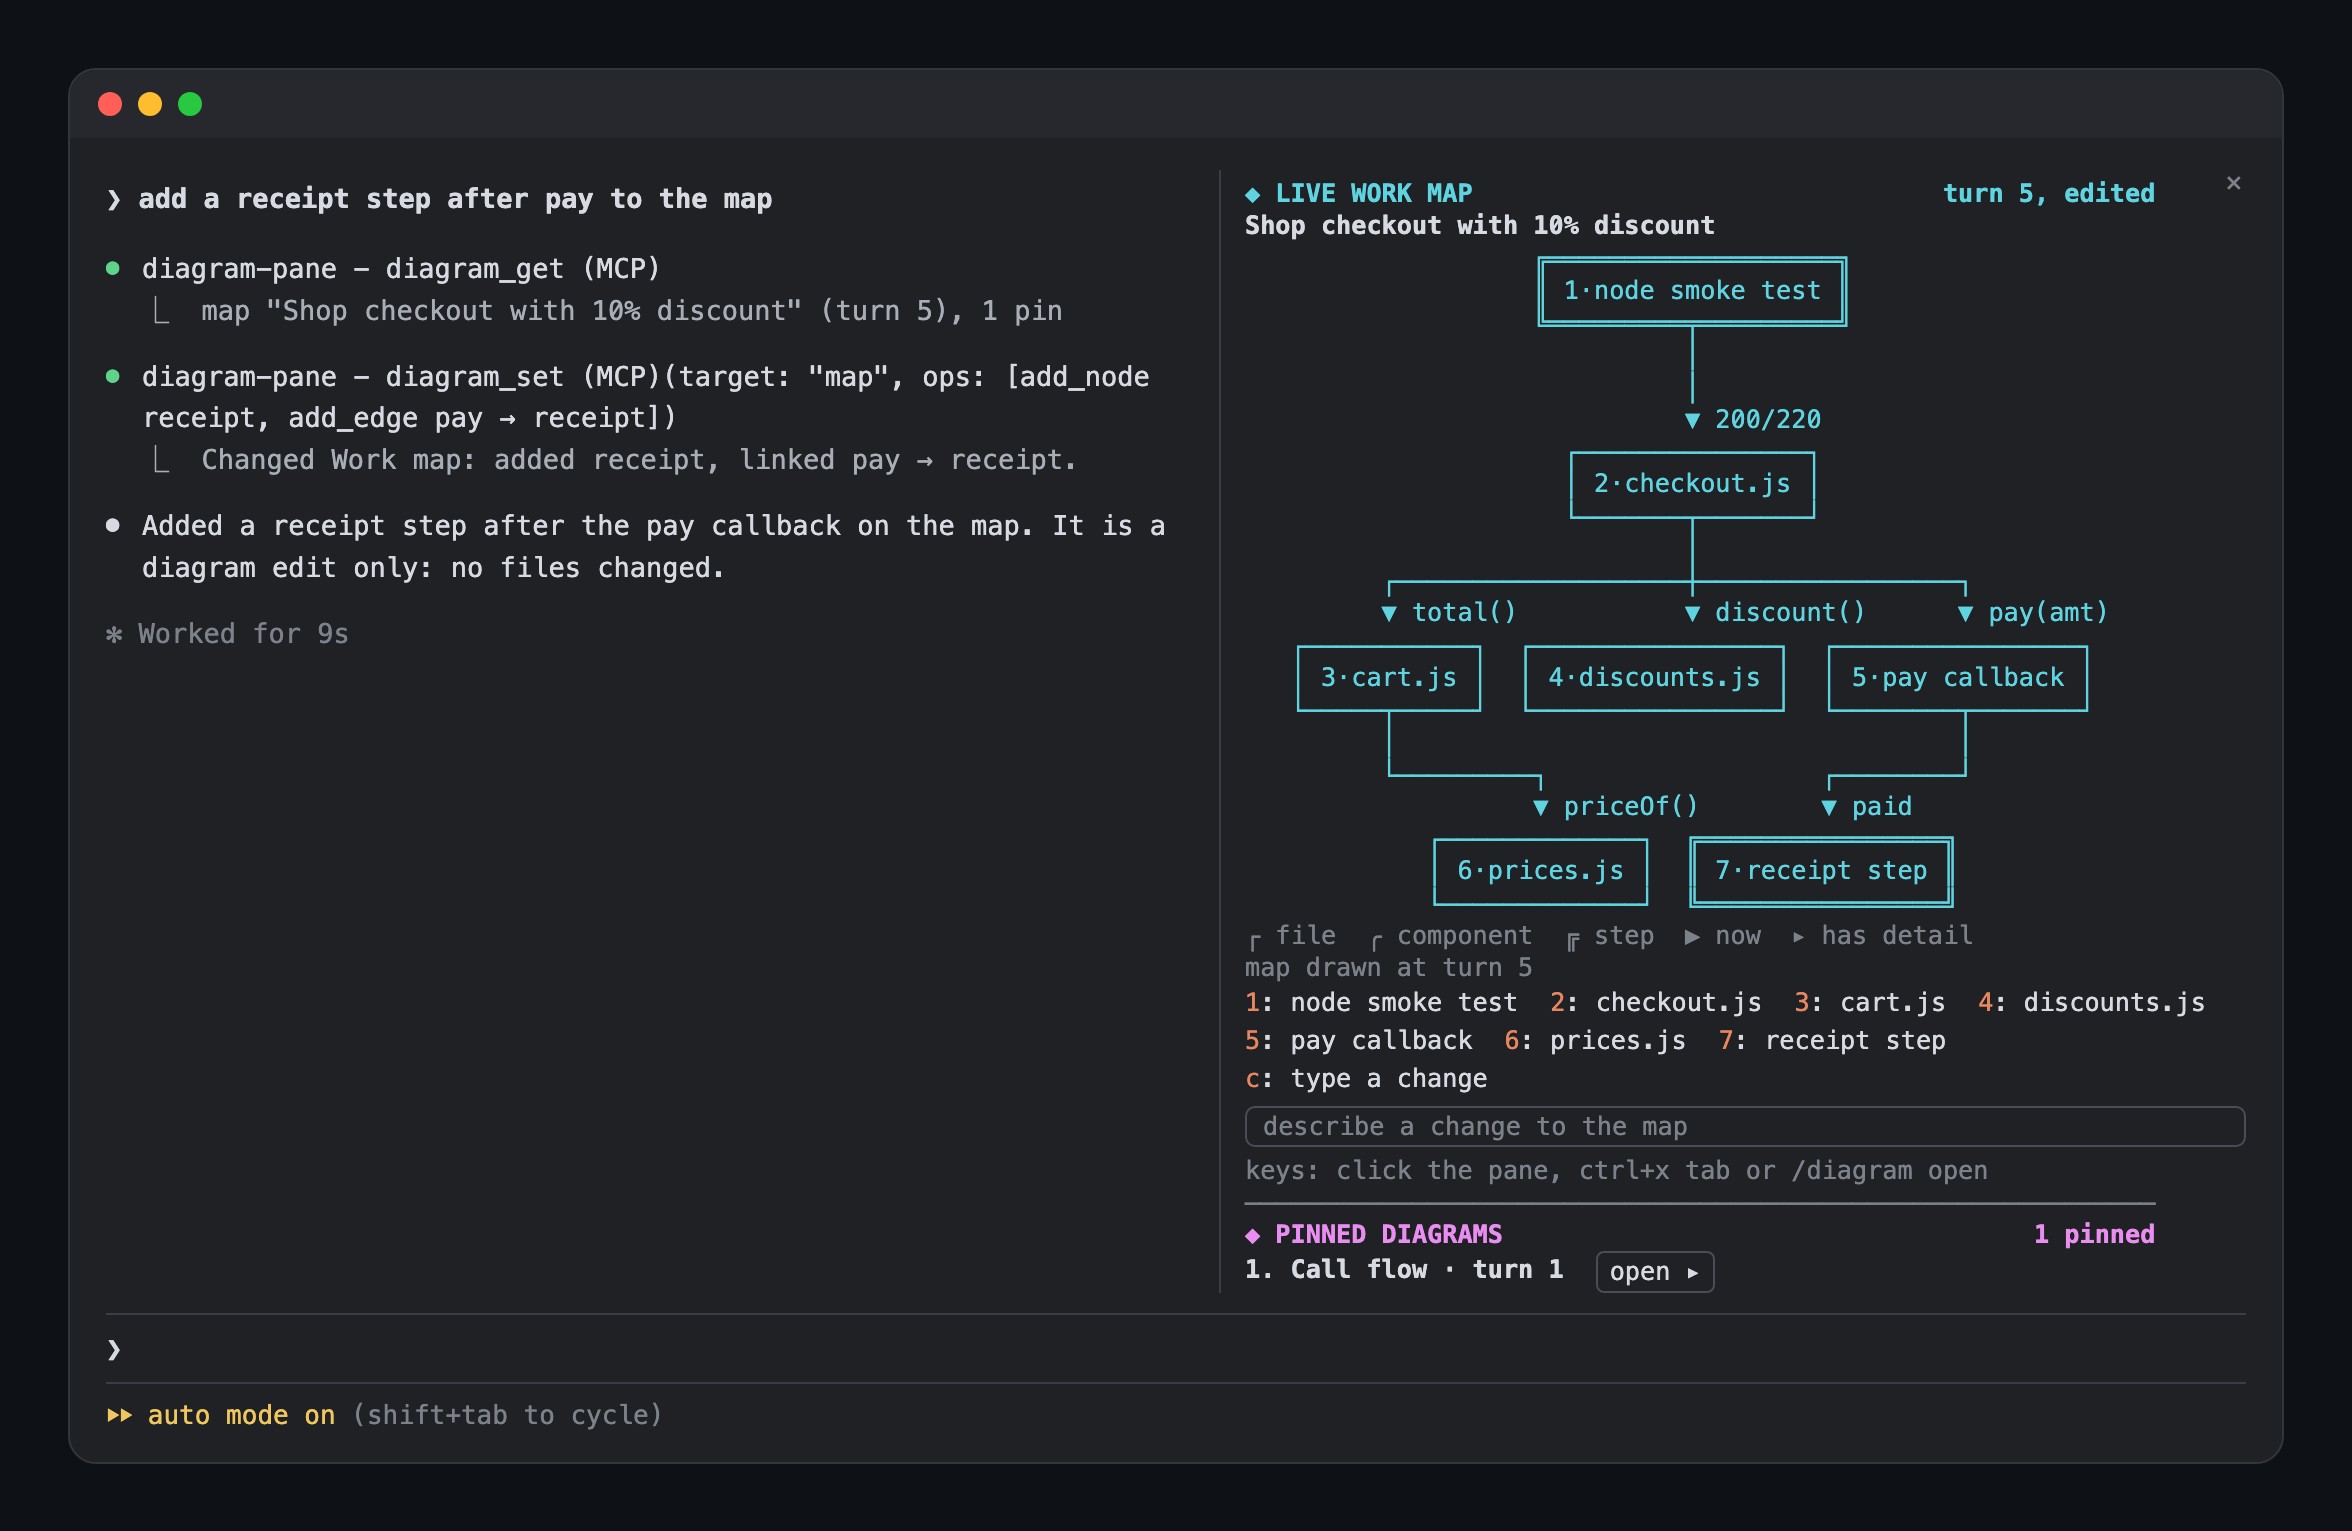Click the 'has detail' legend entry
This screenshot has width=2352, height=1531.
(x=1881, y=936)
